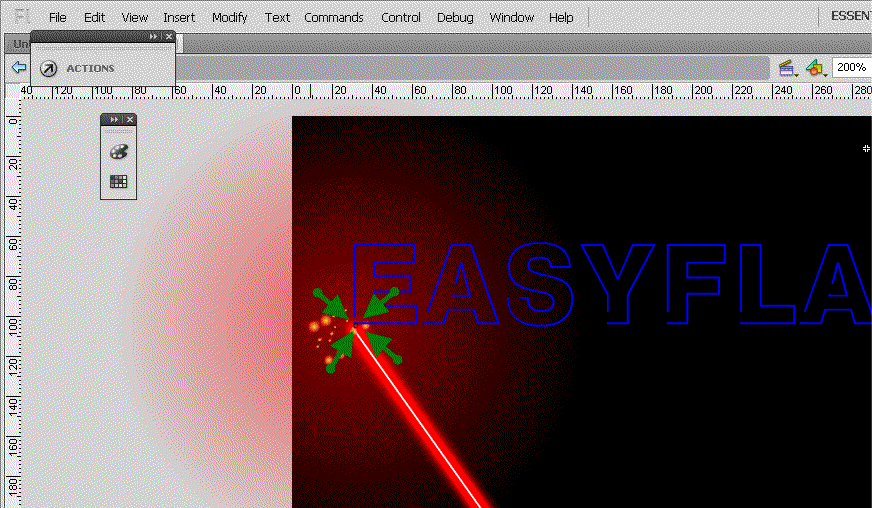Click the 200% zoom field
872x508 pixels.
click(851, 67)
